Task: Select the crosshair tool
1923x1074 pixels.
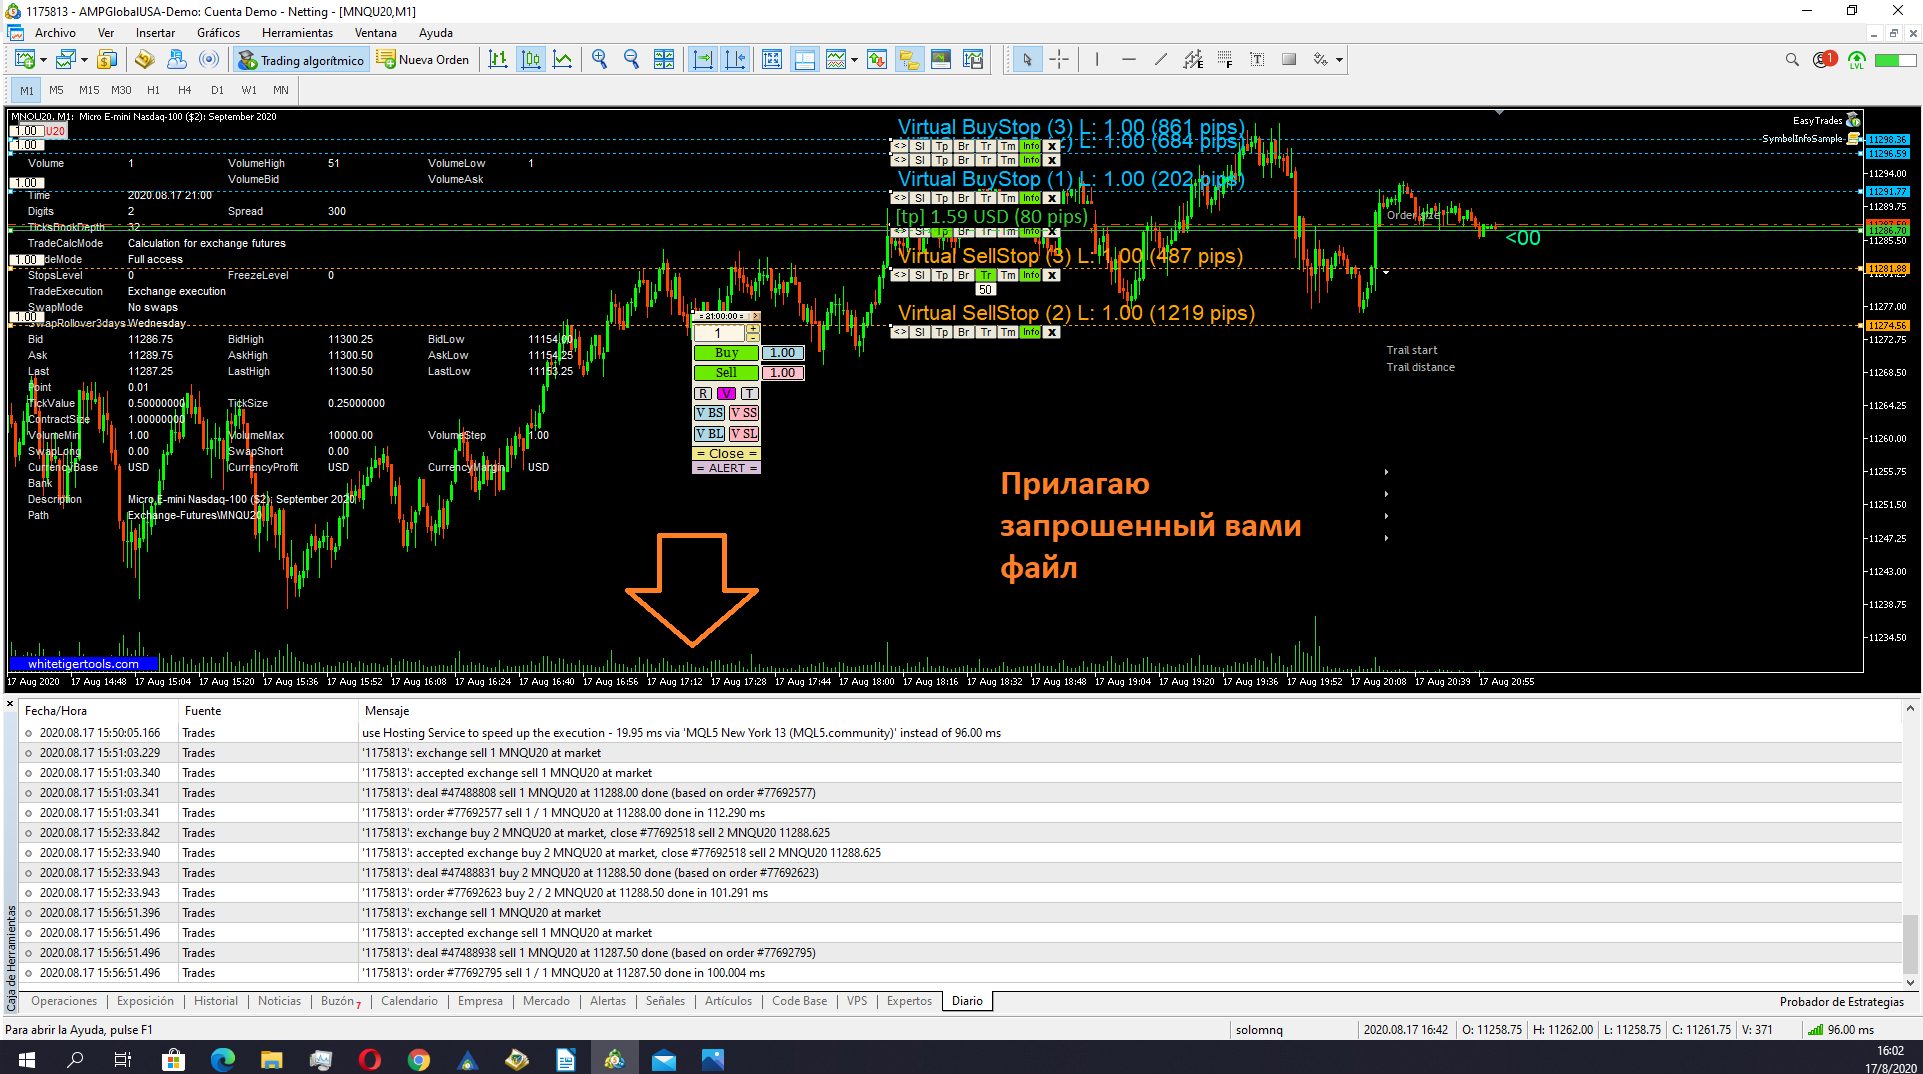Action: [1059, 60]
